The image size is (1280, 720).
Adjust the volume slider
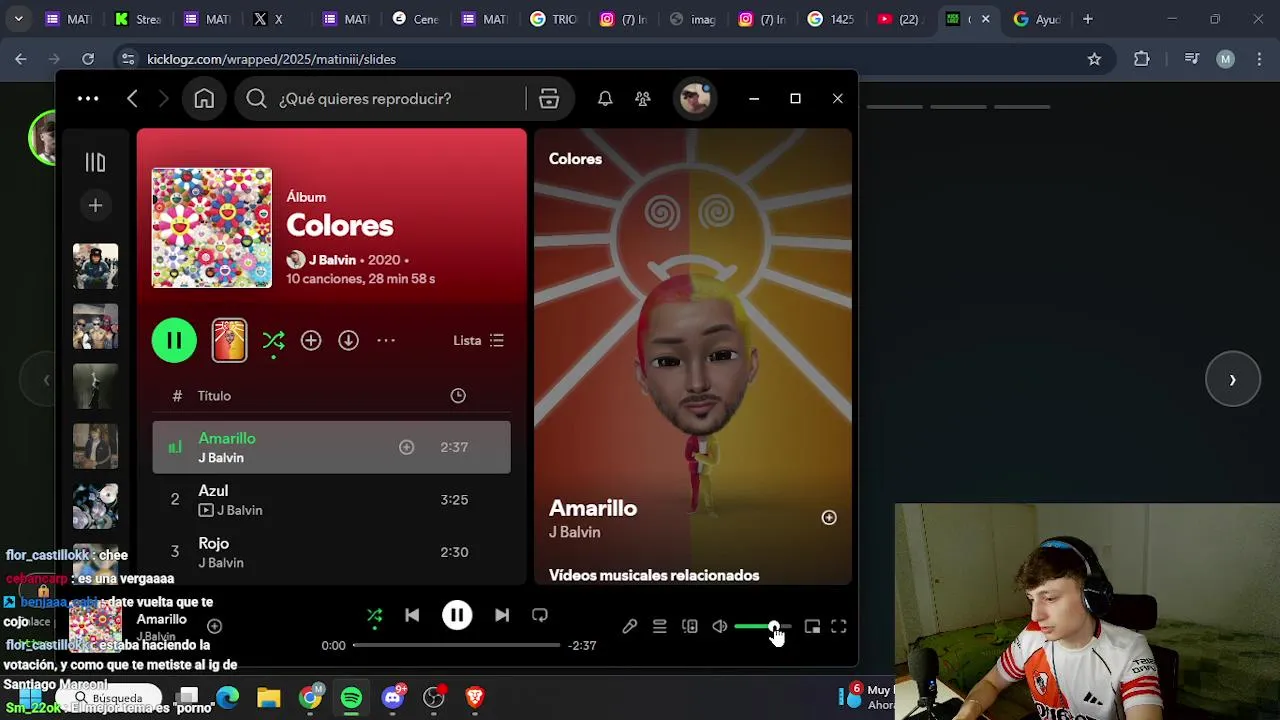762,627
